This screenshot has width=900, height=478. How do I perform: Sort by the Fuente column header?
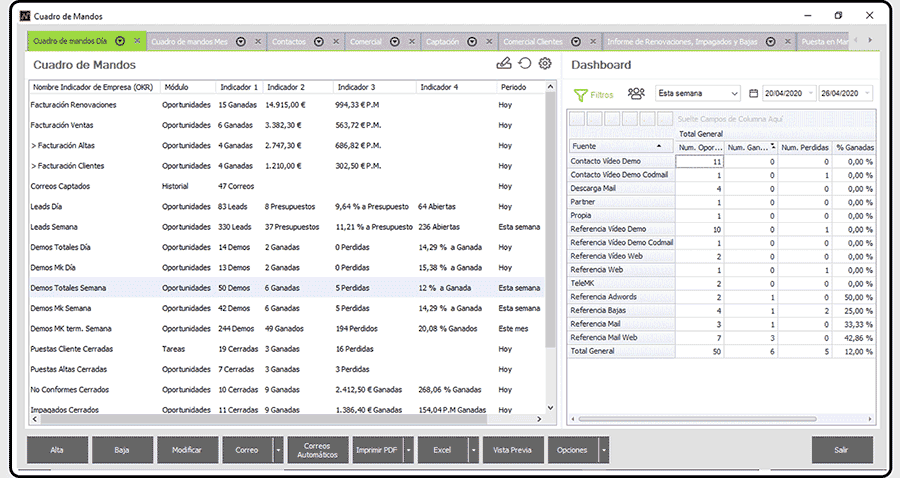(621, 146)
